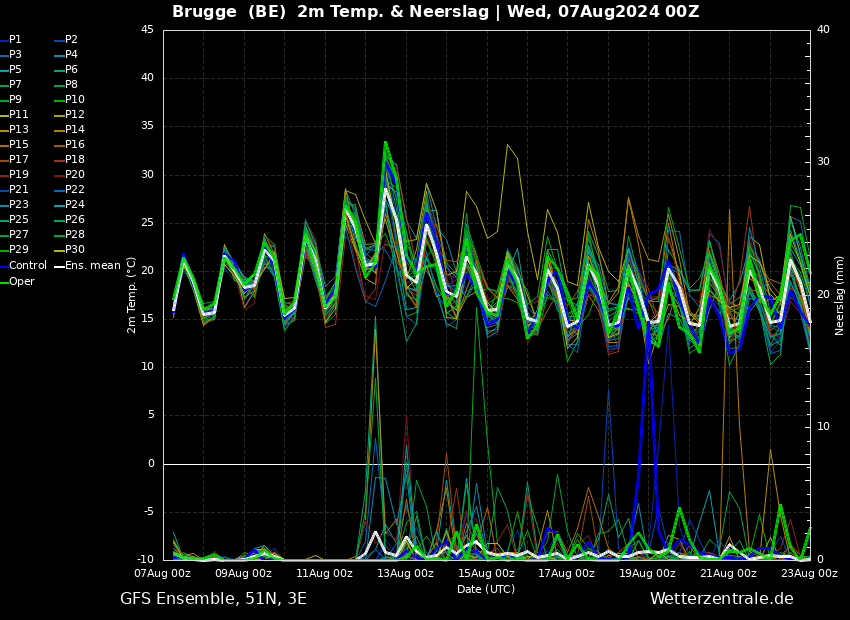Click the Control legend entry
The height and width of the screenshot is (620, 850).
point(24,266)
